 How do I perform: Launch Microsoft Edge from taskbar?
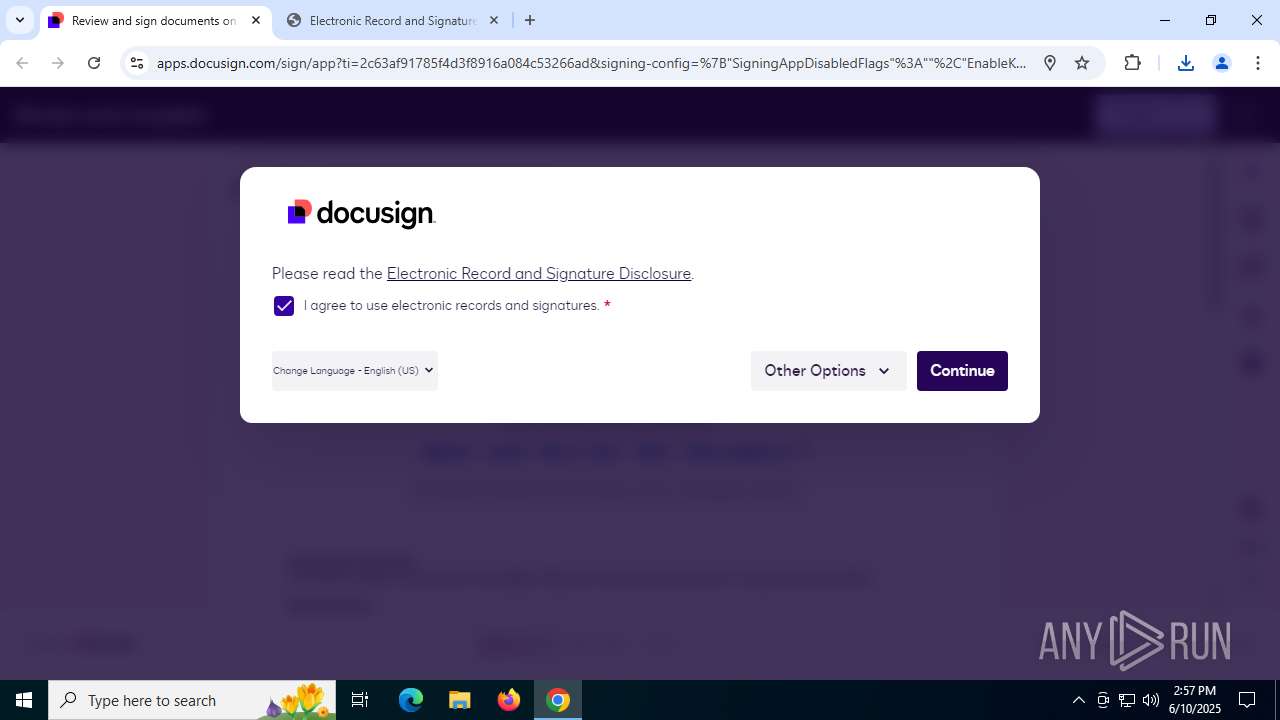coord(411,700)
